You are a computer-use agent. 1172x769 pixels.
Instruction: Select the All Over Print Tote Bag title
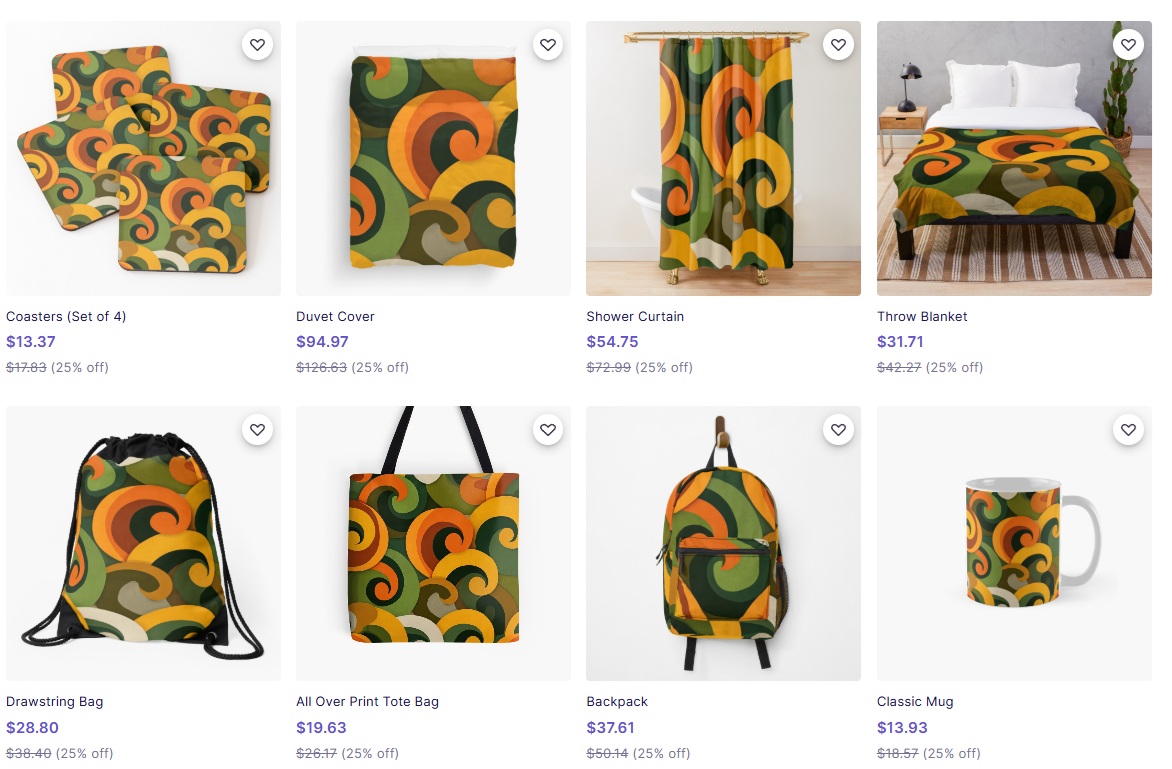(x=367, y=701)
